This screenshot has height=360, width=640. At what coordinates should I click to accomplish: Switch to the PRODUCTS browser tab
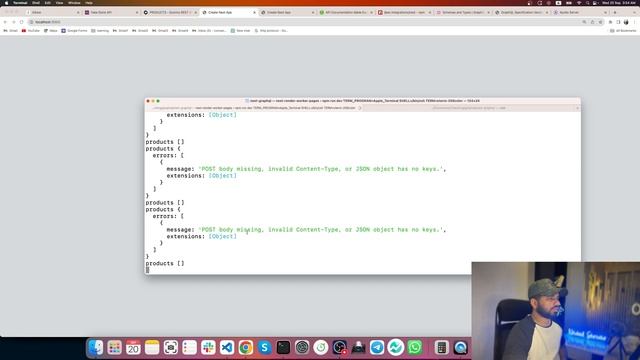click(x=169, y=13)
